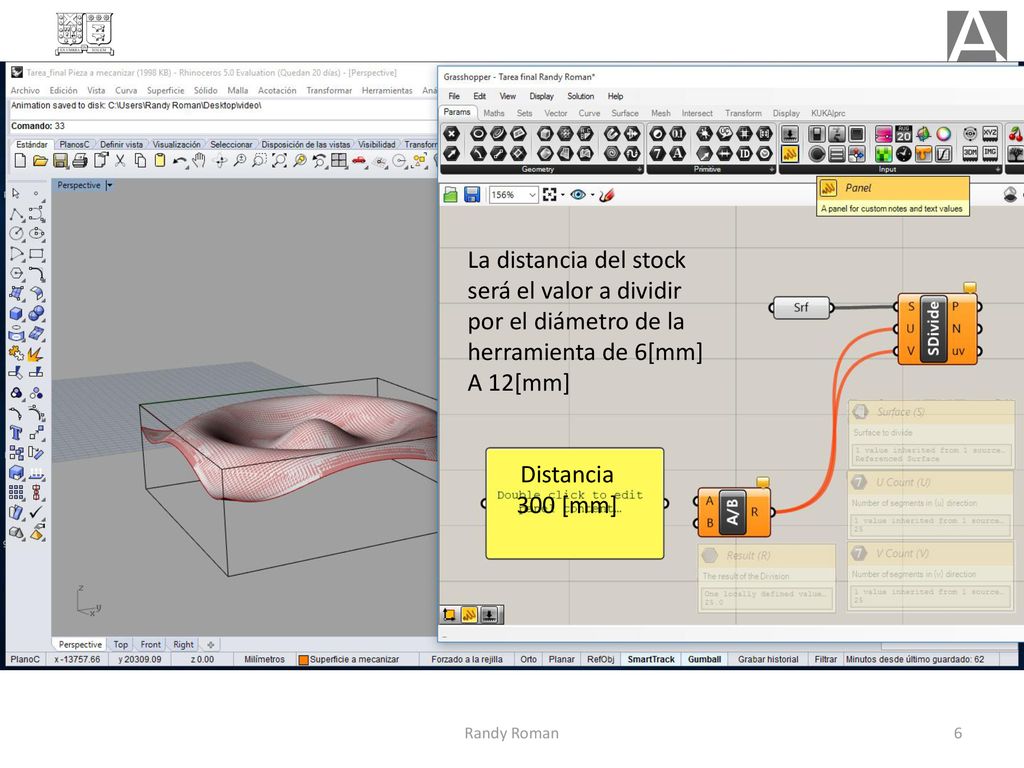Open a file with the folder icon in Rhino
The image size is (1024, 768).
click(40, 161)
